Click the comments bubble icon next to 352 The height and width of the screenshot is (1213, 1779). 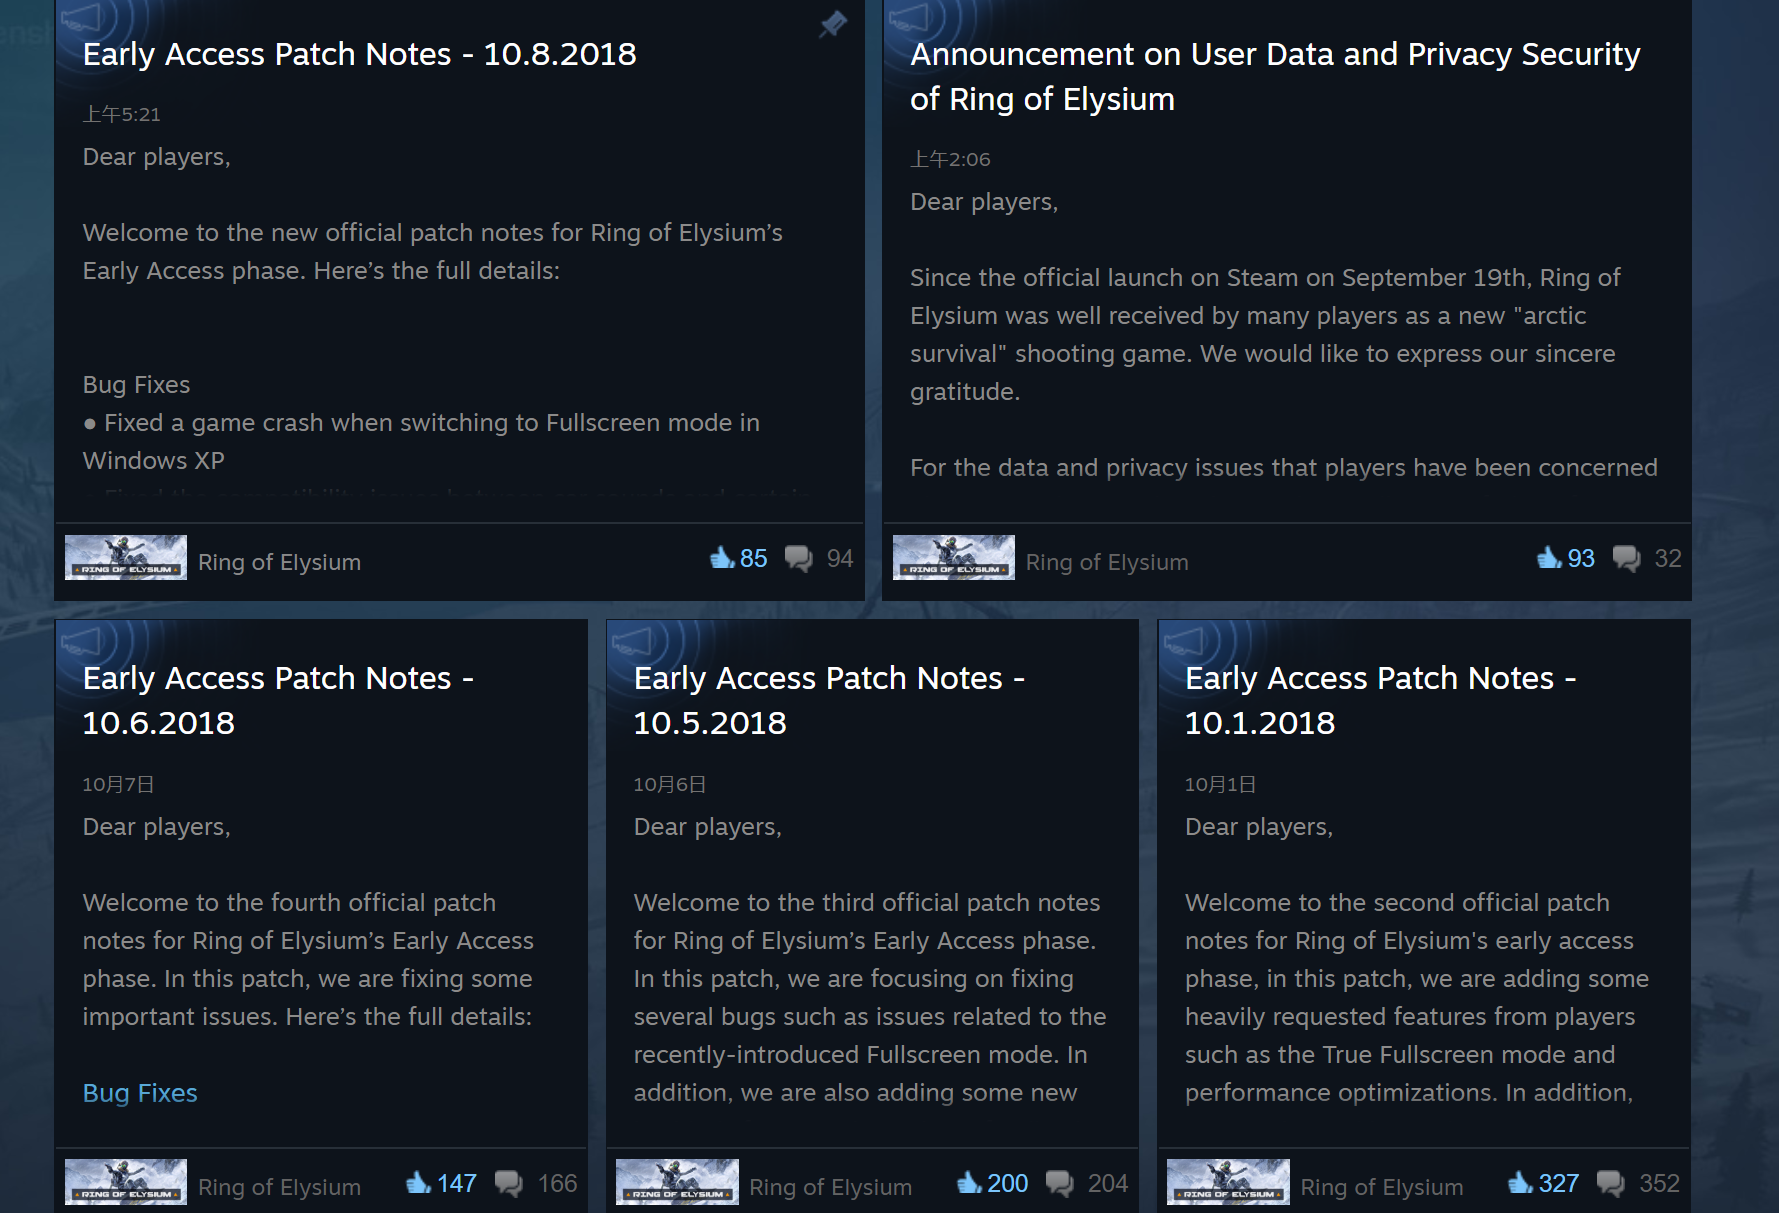(1610, 1183)
